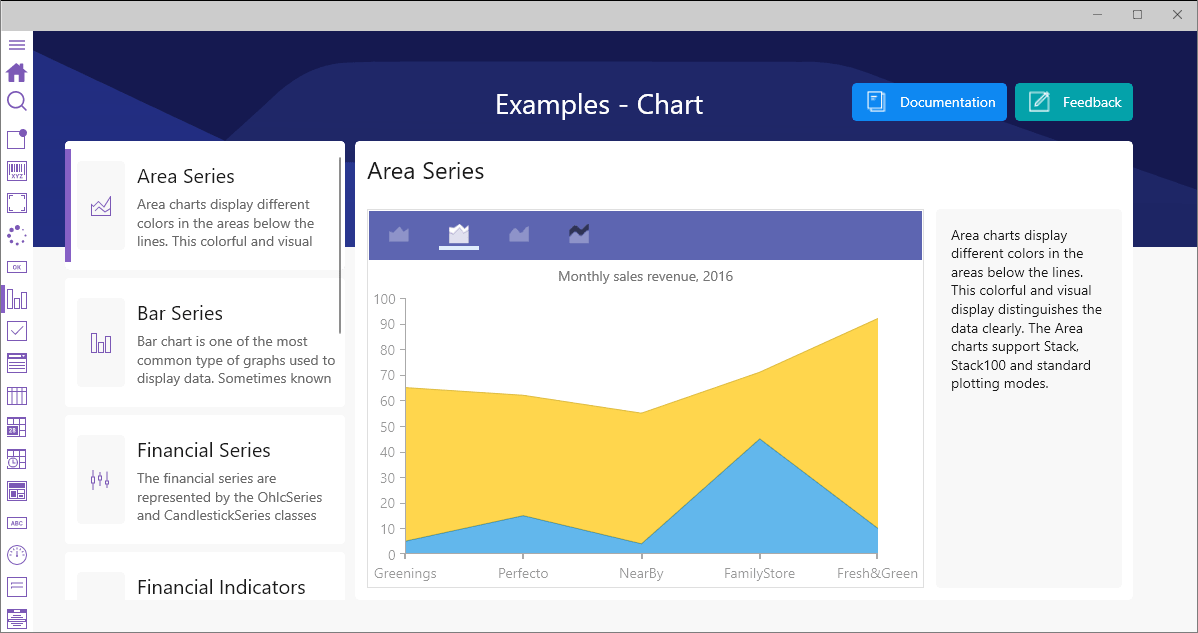Click the Documentation button

click(x=928, y=101)
